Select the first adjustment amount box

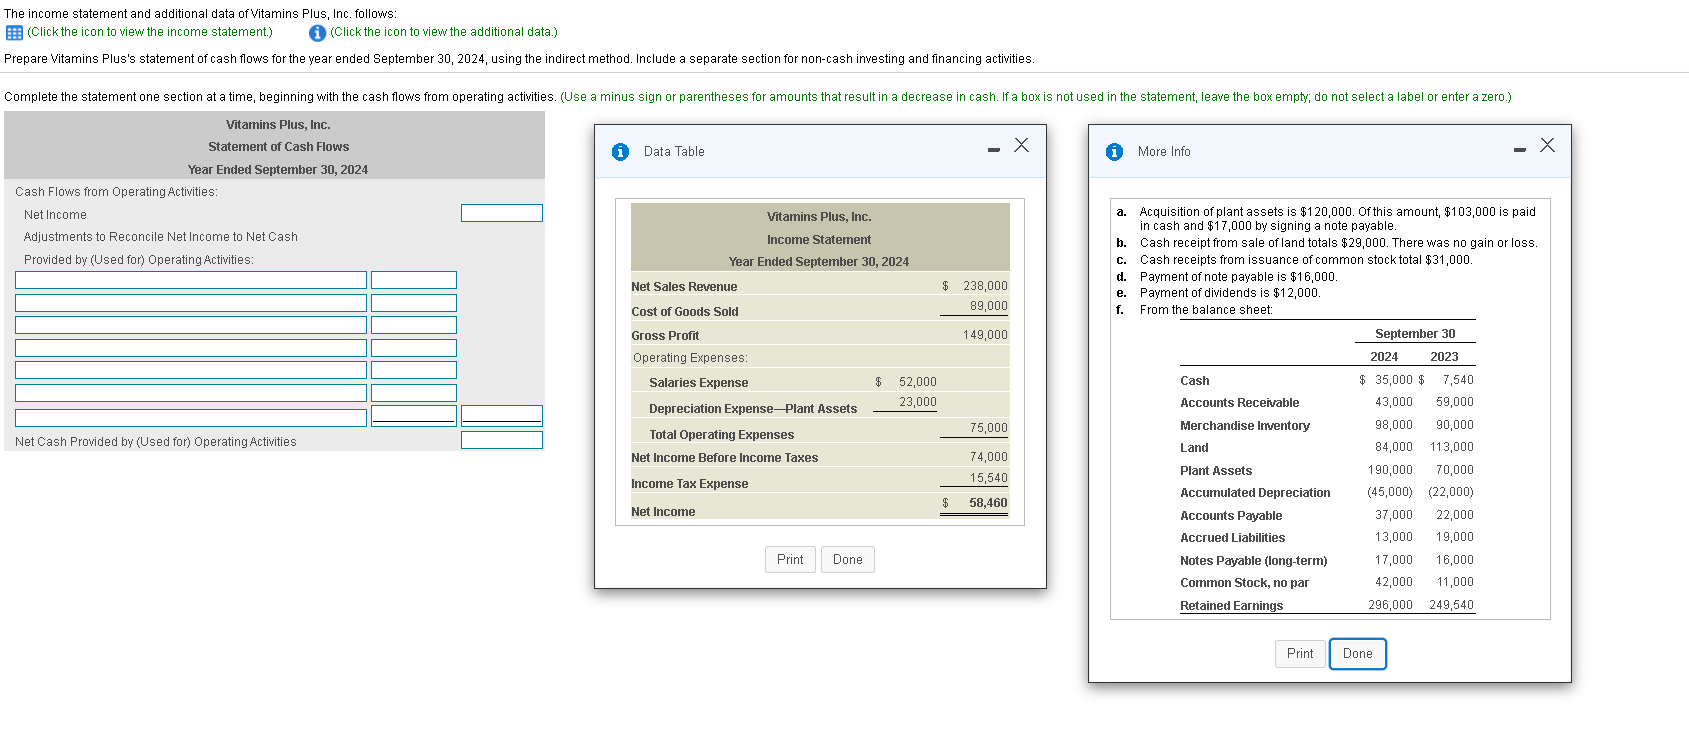coord(414,280)
